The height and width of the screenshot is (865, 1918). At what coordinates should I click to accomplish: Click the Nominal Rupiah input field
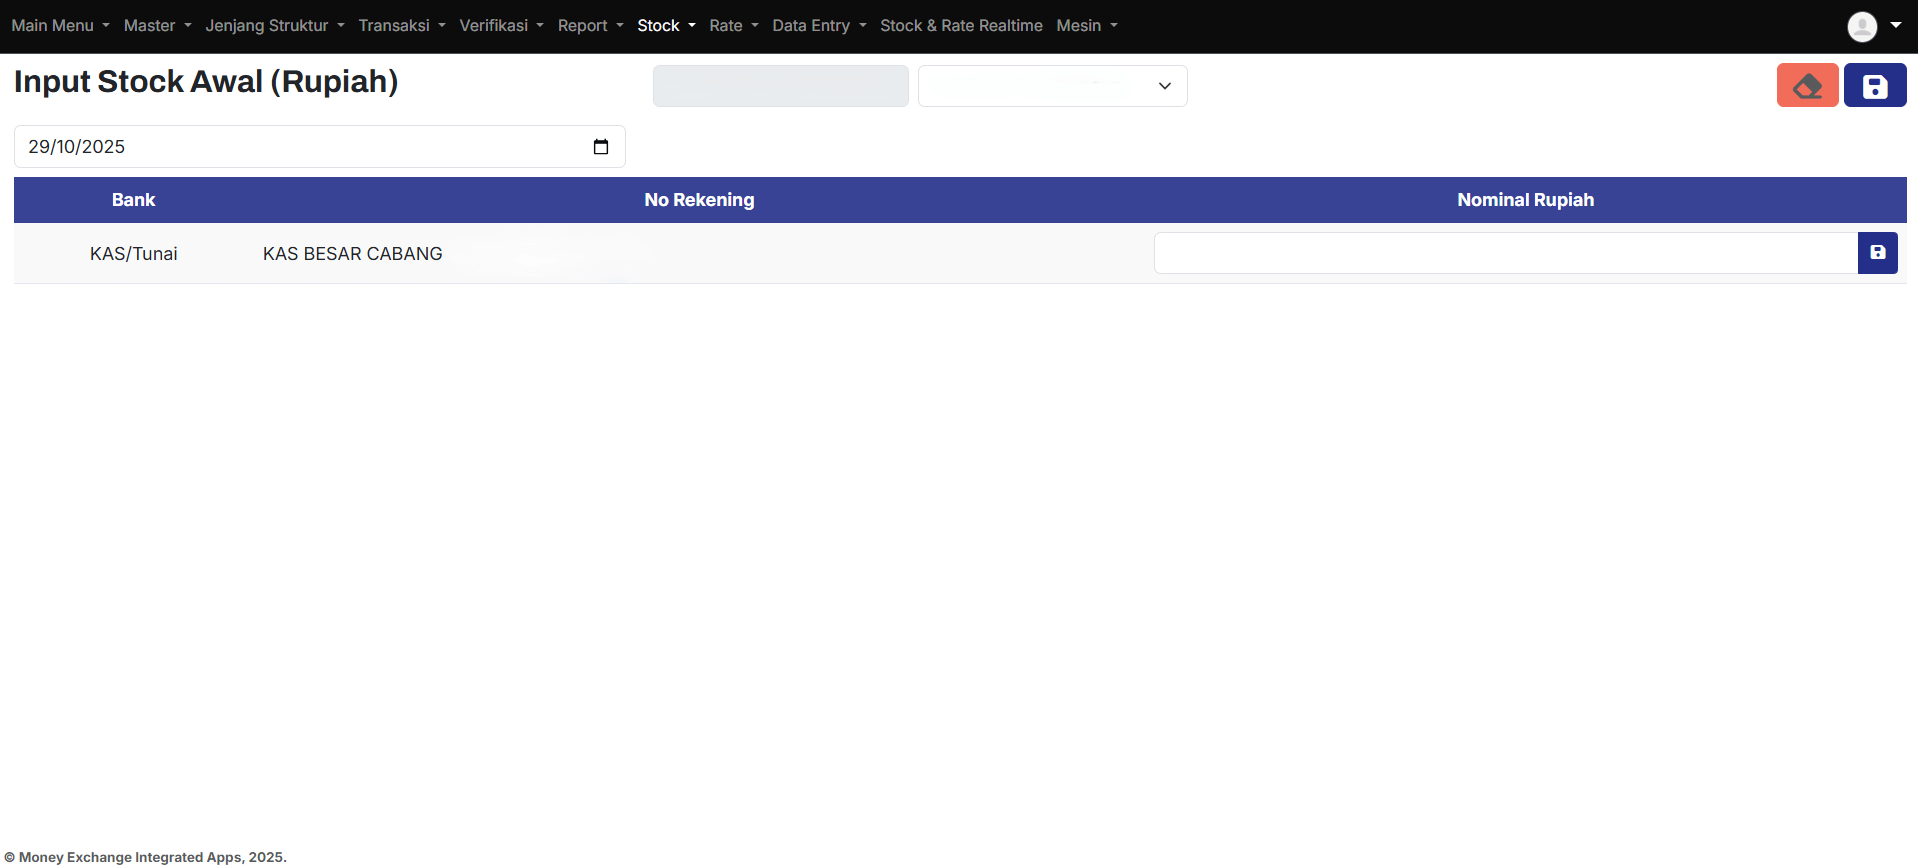pos(1505,253)
